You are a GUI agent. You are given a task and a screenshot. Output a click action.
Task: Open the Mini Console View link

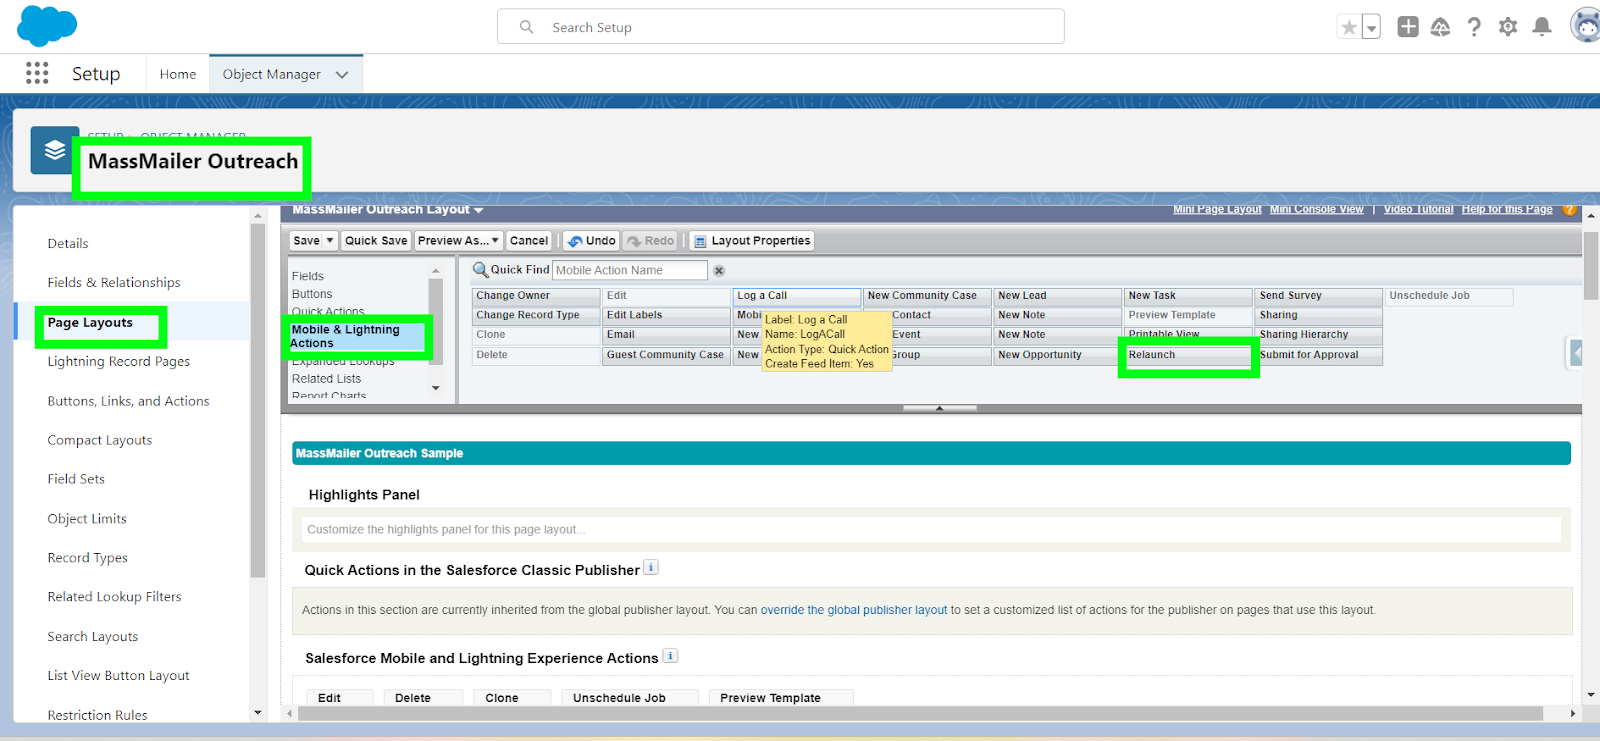pos(1317,209)
